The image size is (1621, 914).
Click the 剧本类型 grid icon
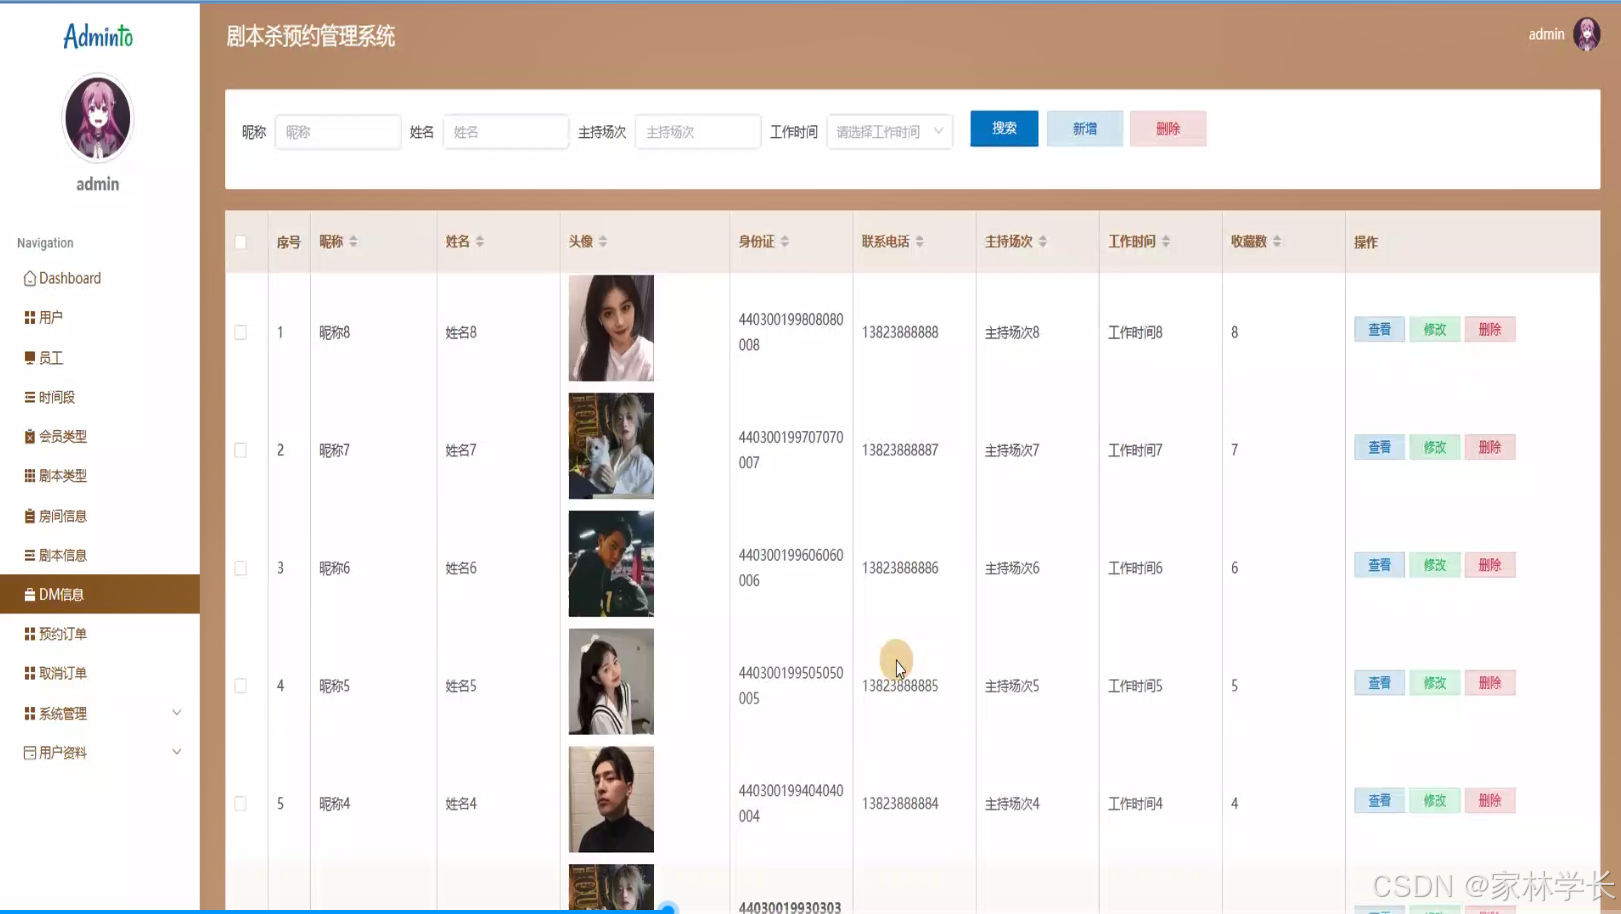[x=29, y=475]
